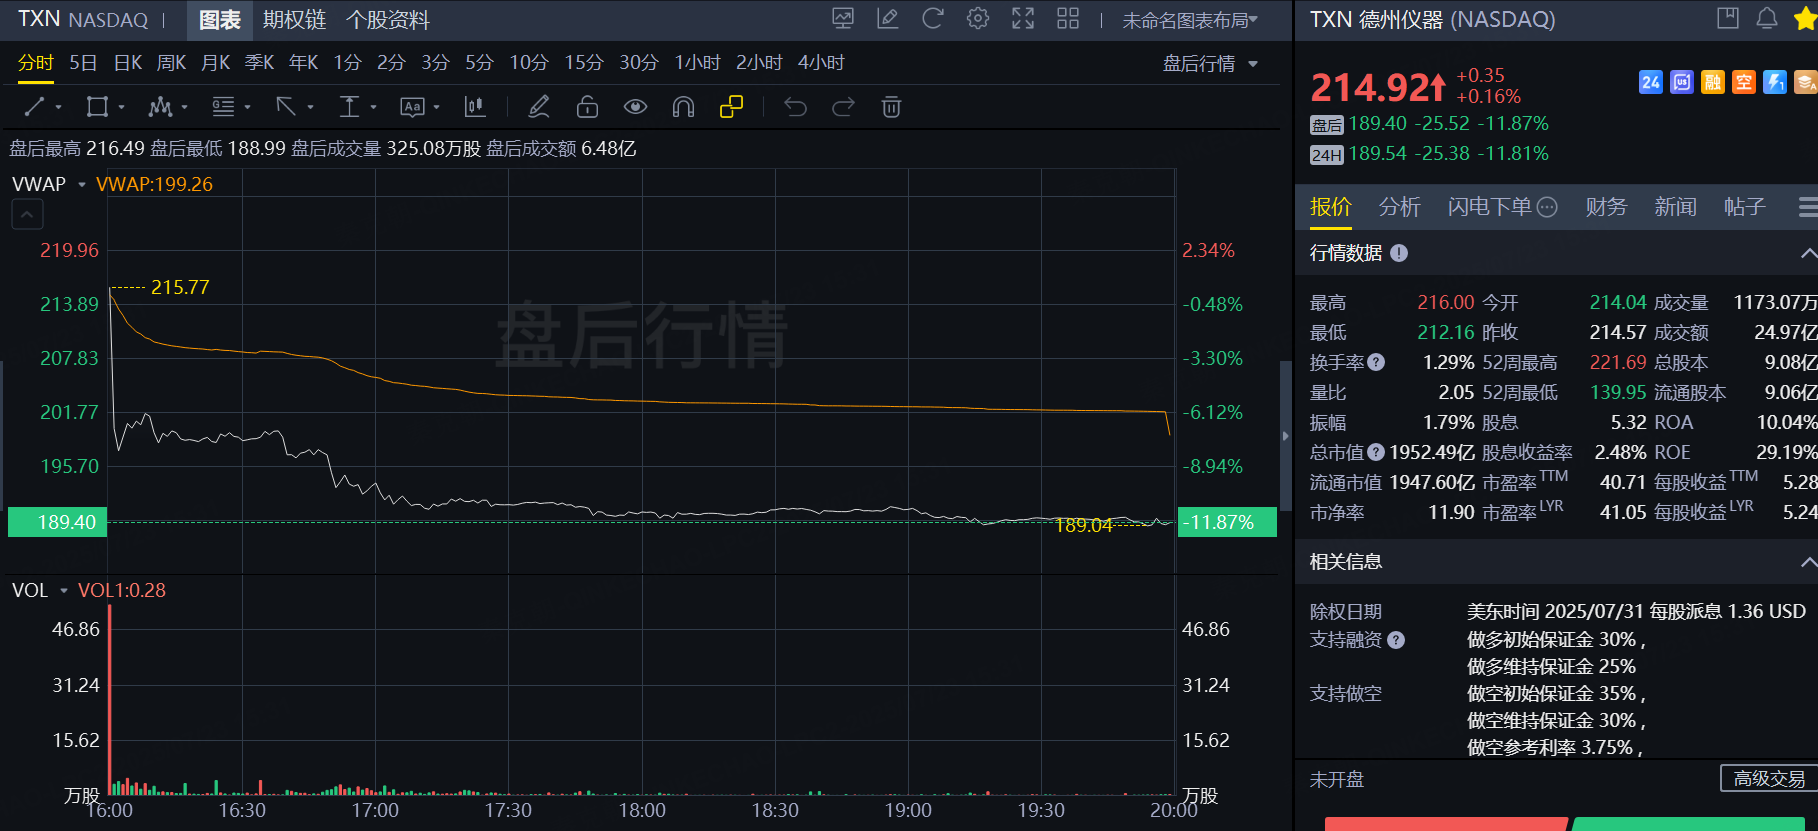Click the orange 空 short-selling badge
Viewport: 1818px width, 831px height.
1744,82
